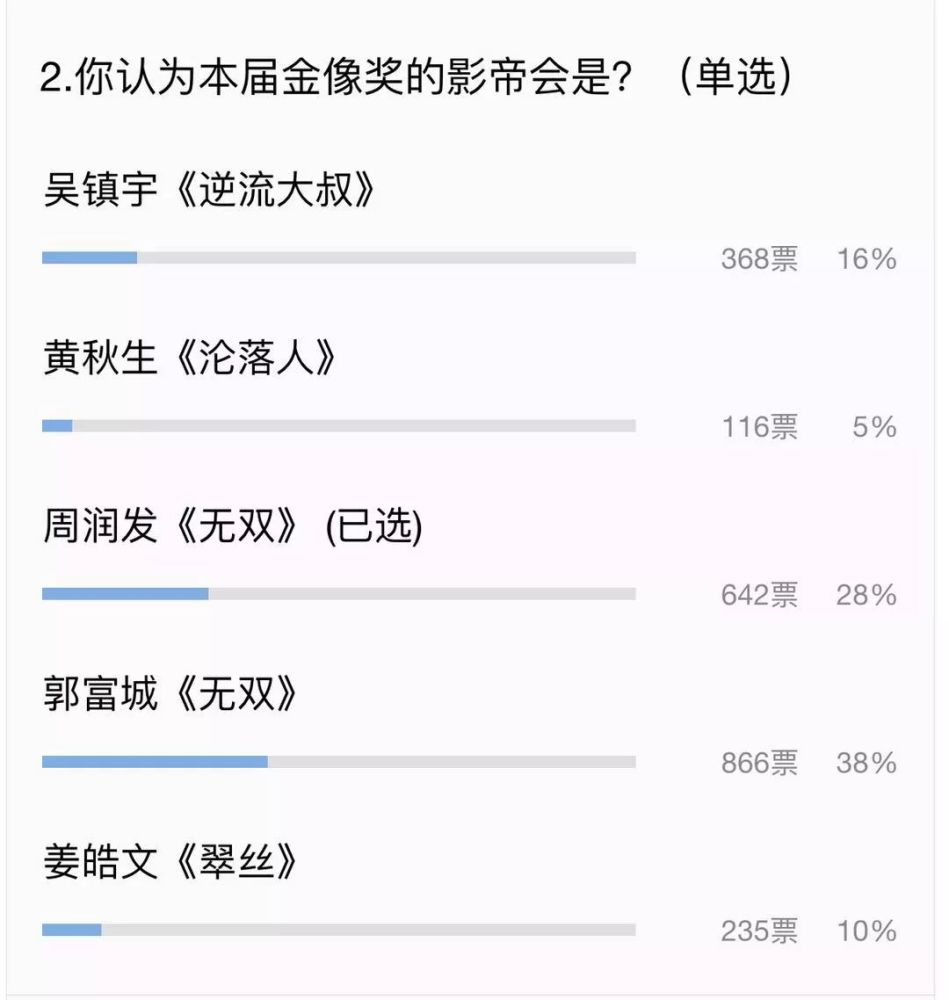Click the 38% percentage text
The width and height of the screenshot is (949, 1000).
[866, 763]
